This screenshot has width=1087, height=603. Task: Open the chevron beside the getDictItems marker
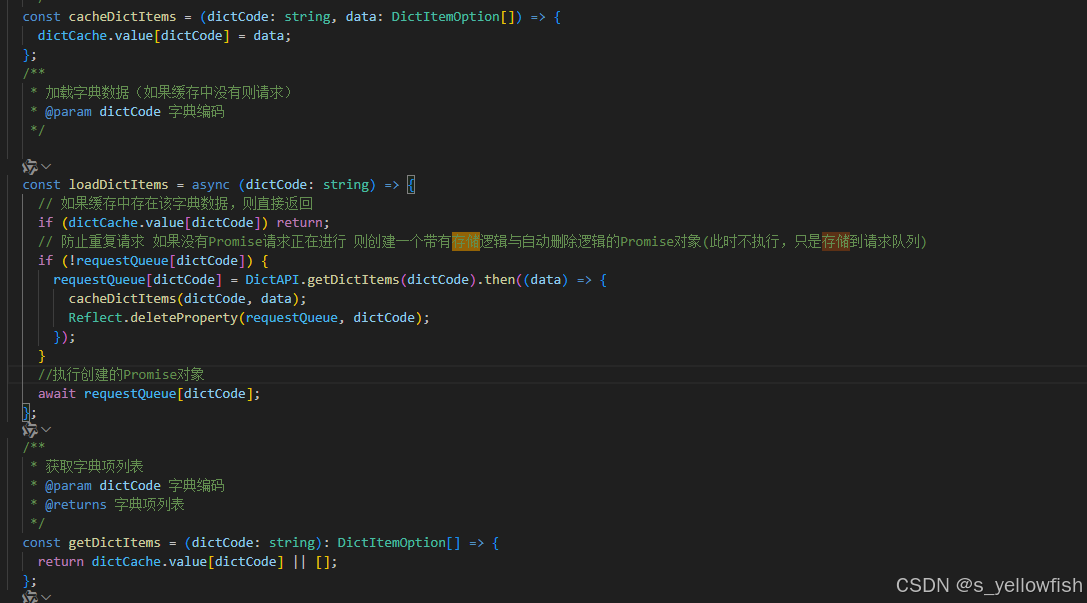44,429
